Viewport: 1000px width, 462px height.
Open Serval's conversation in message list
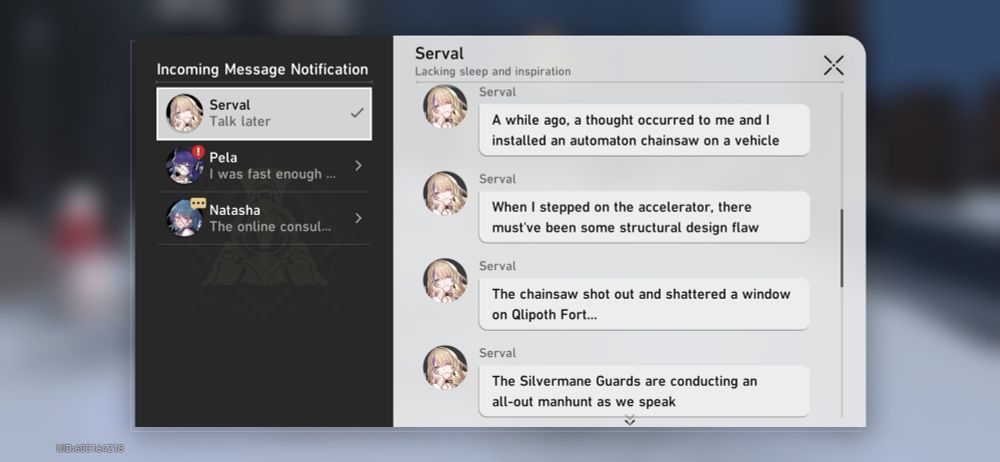point(264,114)
